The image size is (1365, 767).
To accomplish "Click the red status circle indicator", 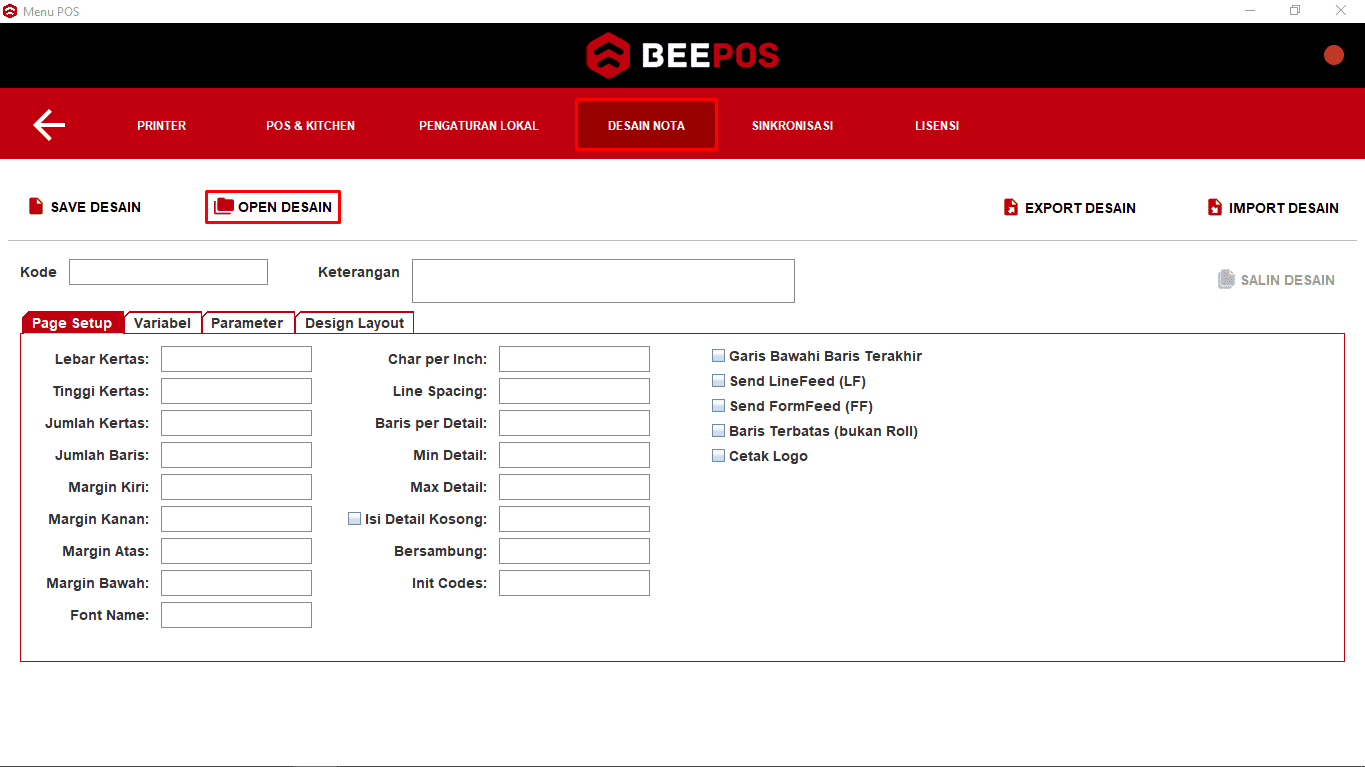I will coord(1334,56).
